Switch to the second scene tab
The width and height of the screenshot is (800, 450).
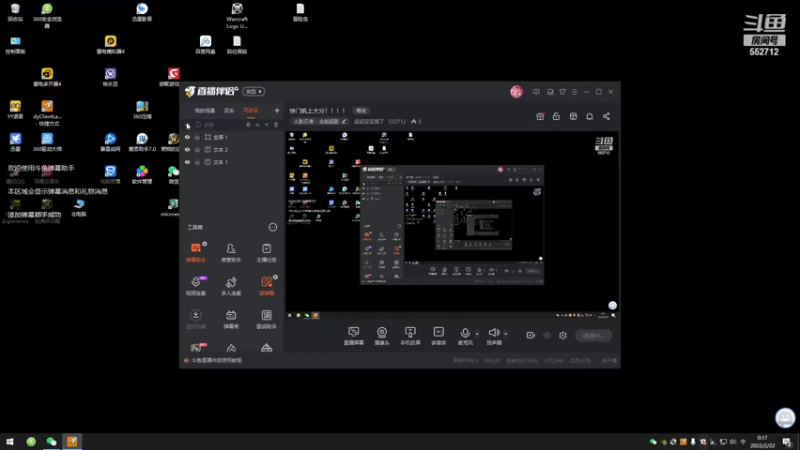[x=229, y=111]
